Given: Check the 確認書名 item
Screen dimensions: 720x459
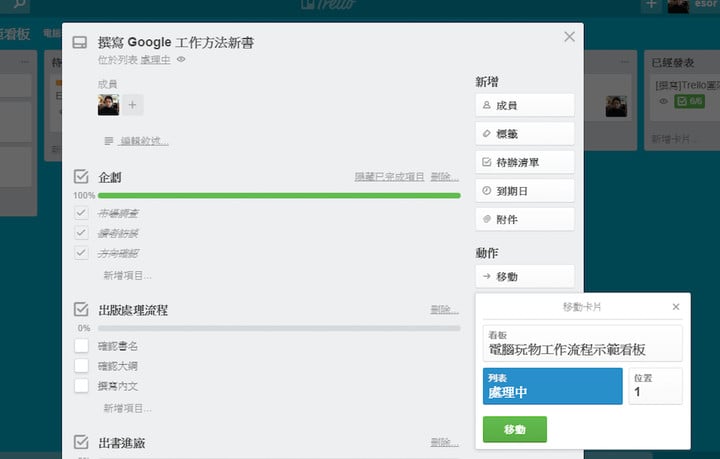Looking at the screenshot, I should (x=81, y=346).
